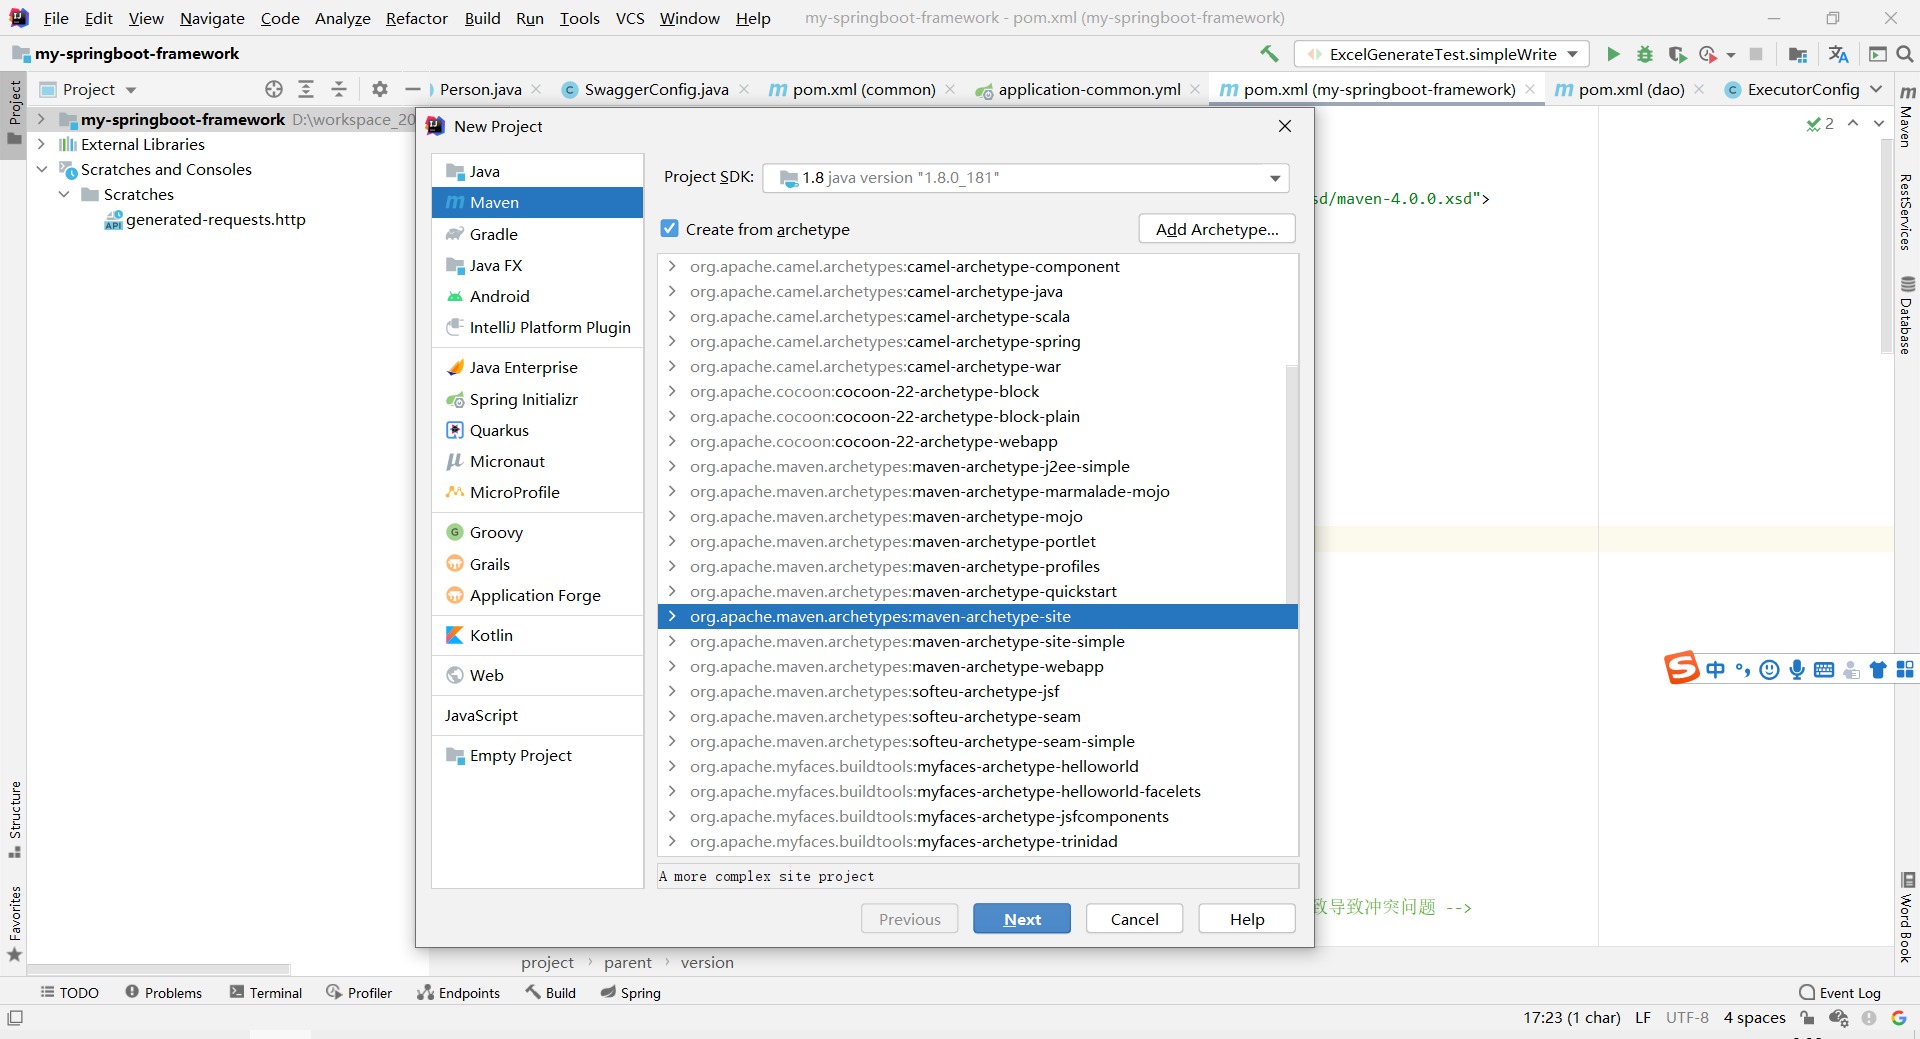Select Gradle project type
The width and height of the screenshot is (1920, 1039).
click(493, 234)
